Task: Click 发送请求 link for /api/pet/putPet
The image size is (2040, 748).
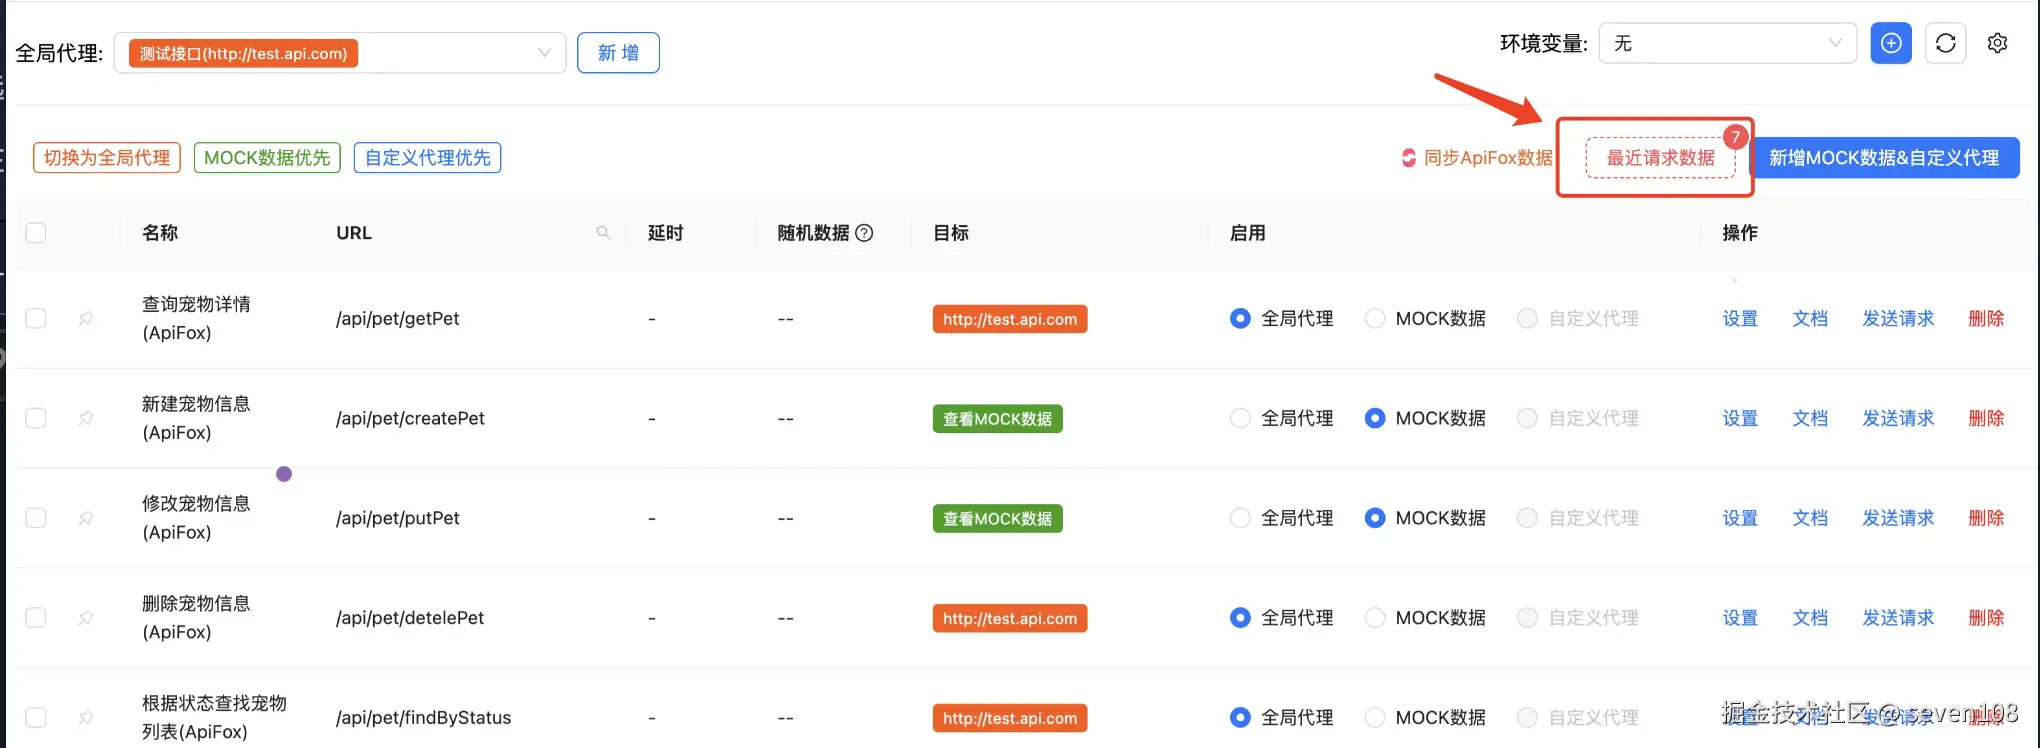Action: [1897, 518]
